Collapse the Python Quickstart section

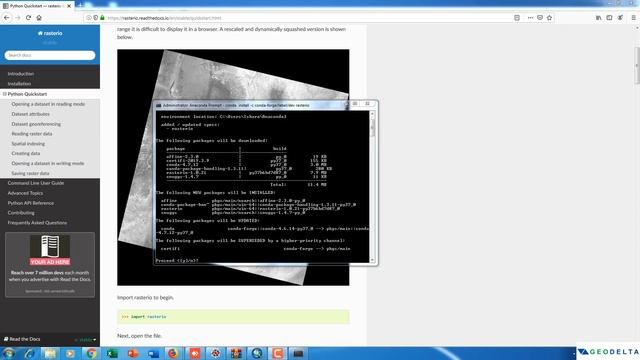[x=4, y=94]
